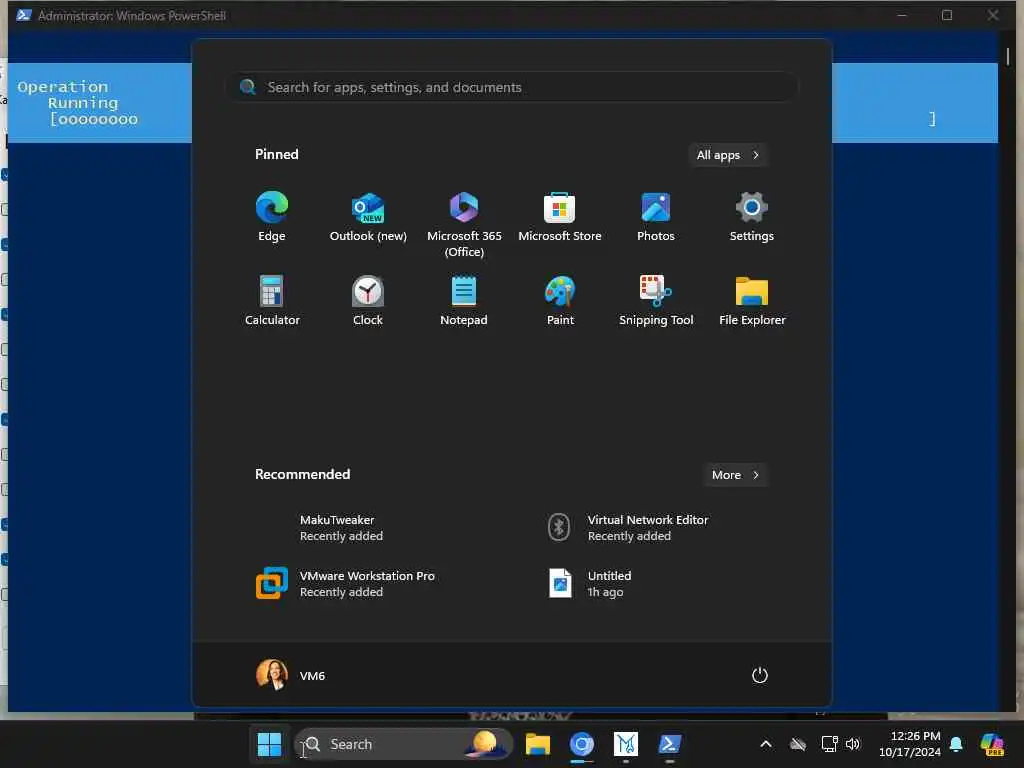Open the Calculator app
Image resolution: width=1024 pixels, height=768 pixels.
pyautogui.click(x=272, y=301)
